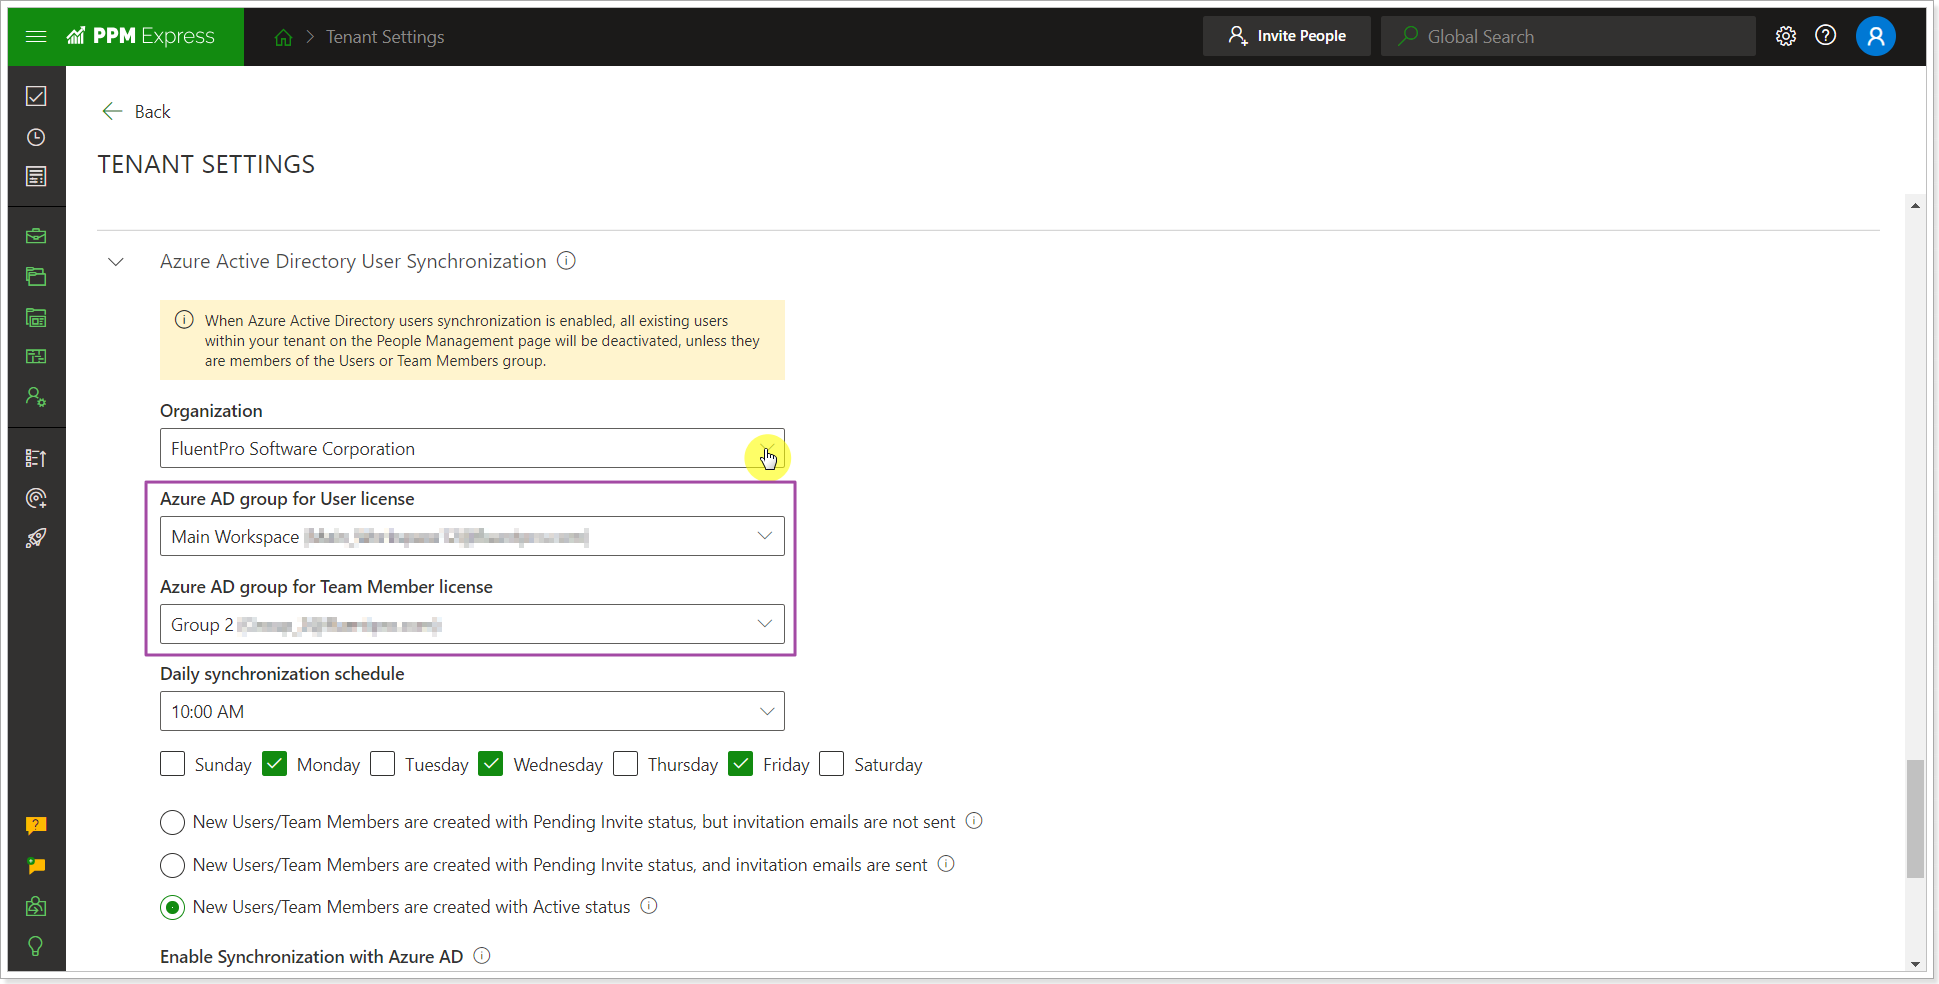This screenshot has height=984, width=1939.
Task: Check the Thursday checkbox
Action: pos(625,764)
